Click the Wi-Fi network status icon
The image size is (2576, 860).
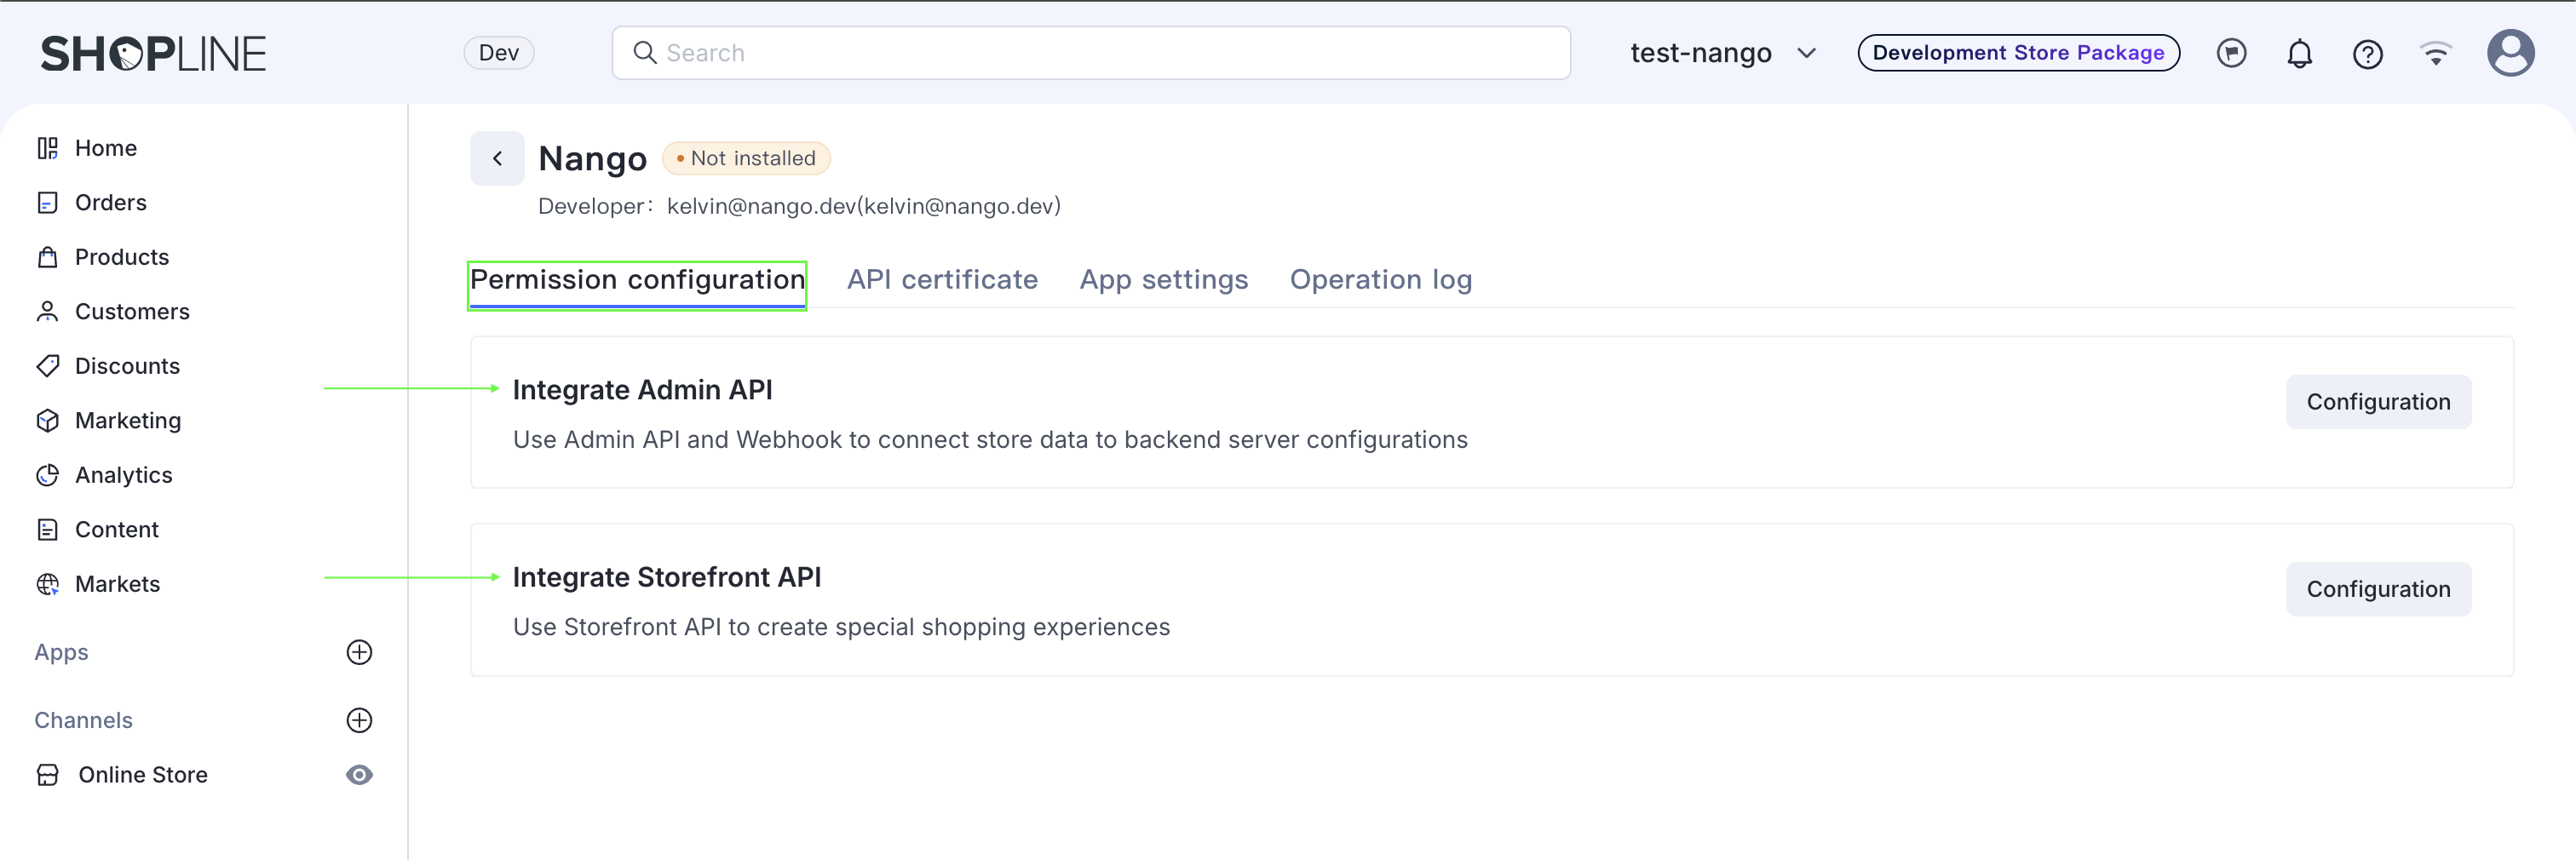point(2435,53)
